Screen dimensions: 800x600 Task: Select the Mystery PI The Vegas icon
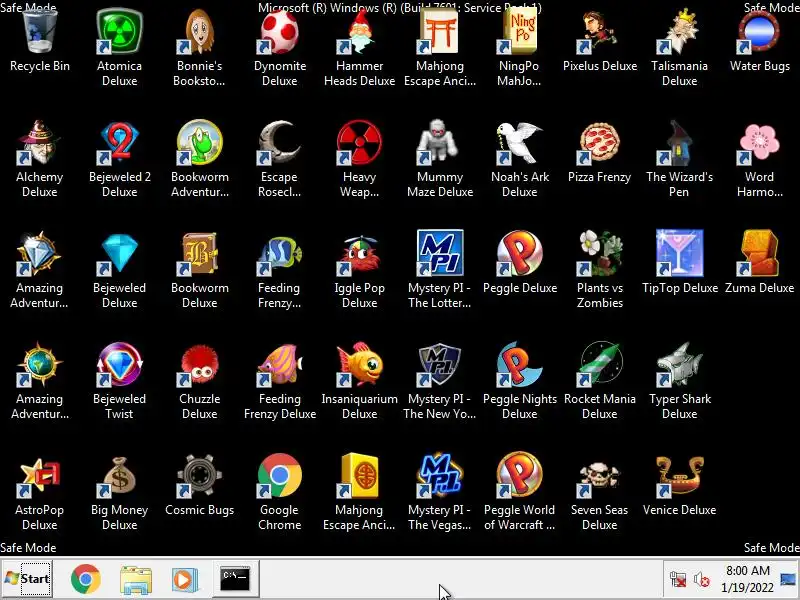point(439,476)
